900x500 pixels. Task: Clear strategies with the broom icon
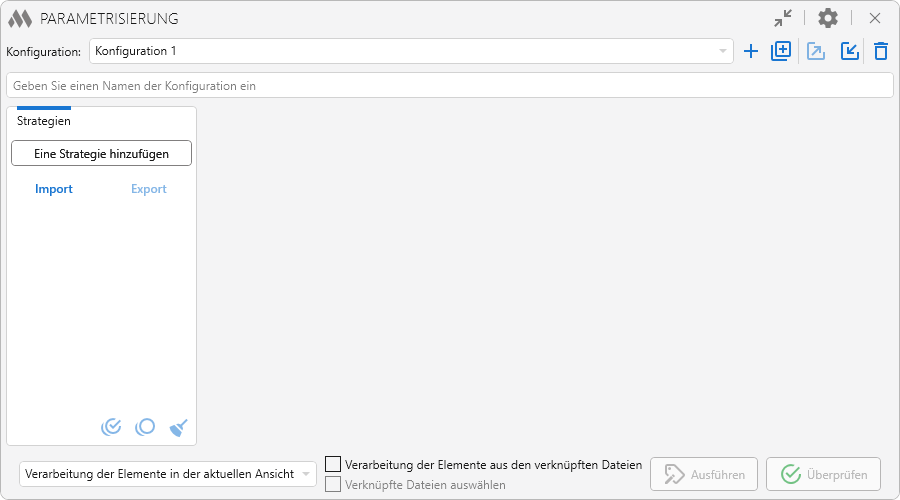click(179, 427)
